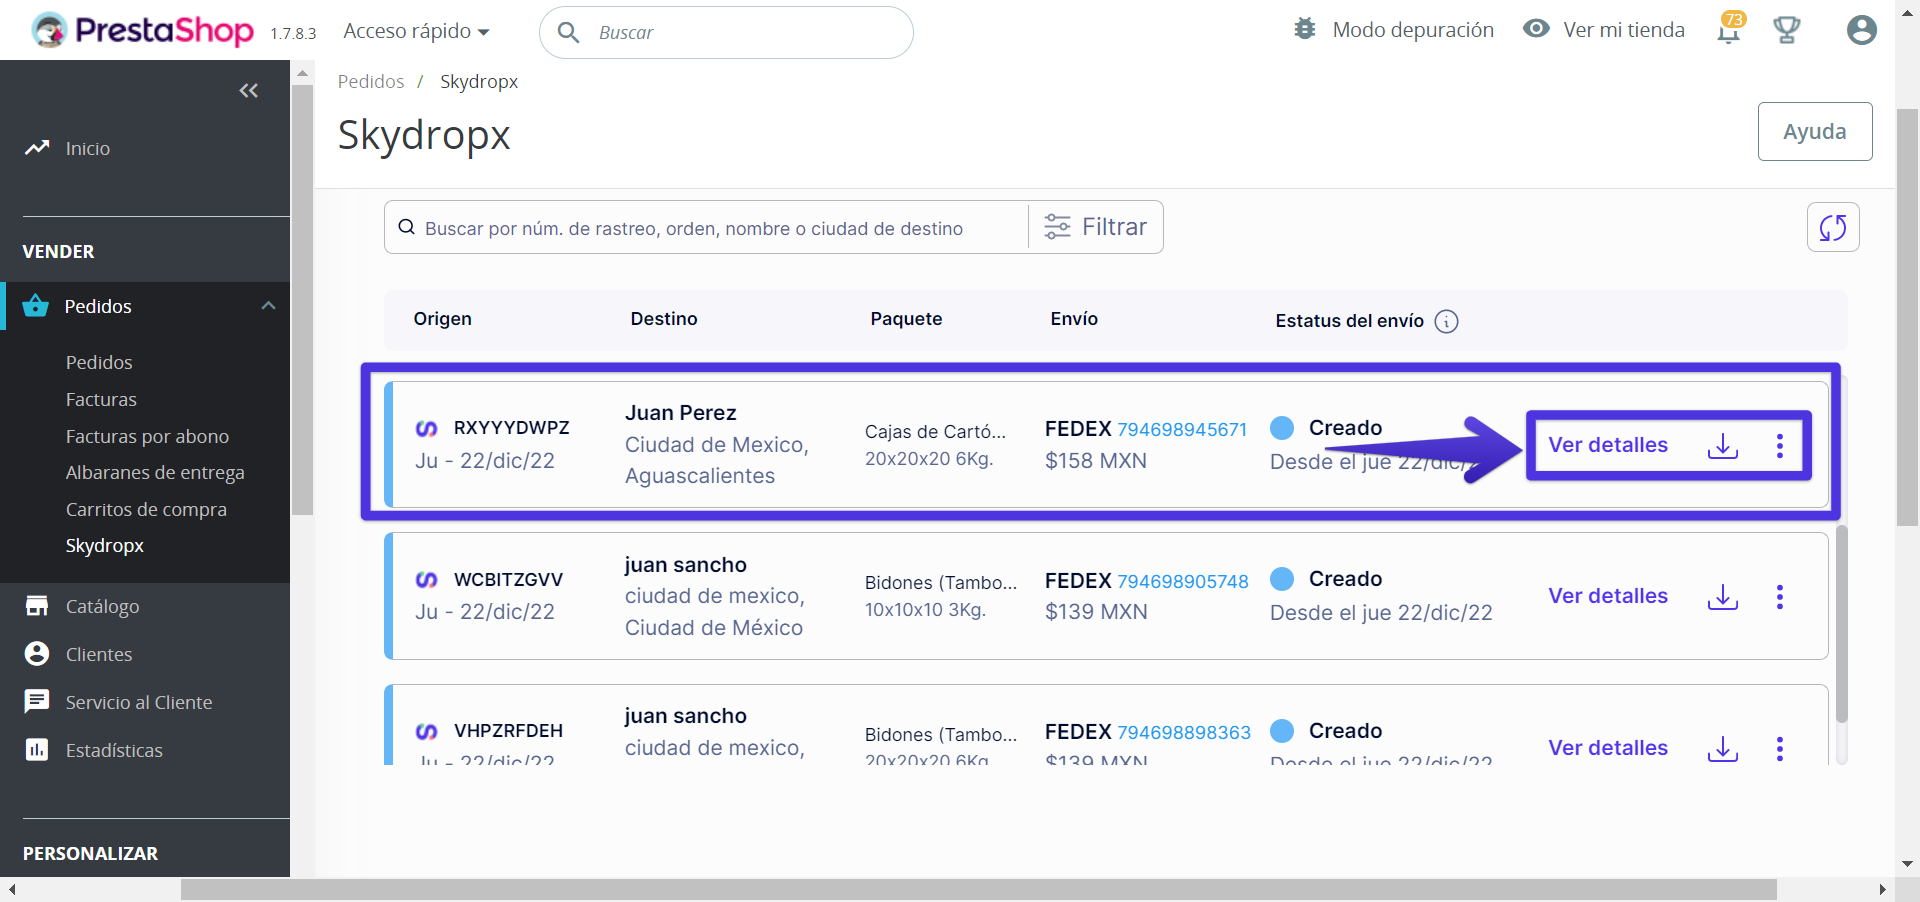This screenshot has width=1920, height=902.
Task: Open Carritos de compra submenu item
Action: [146, 509]
